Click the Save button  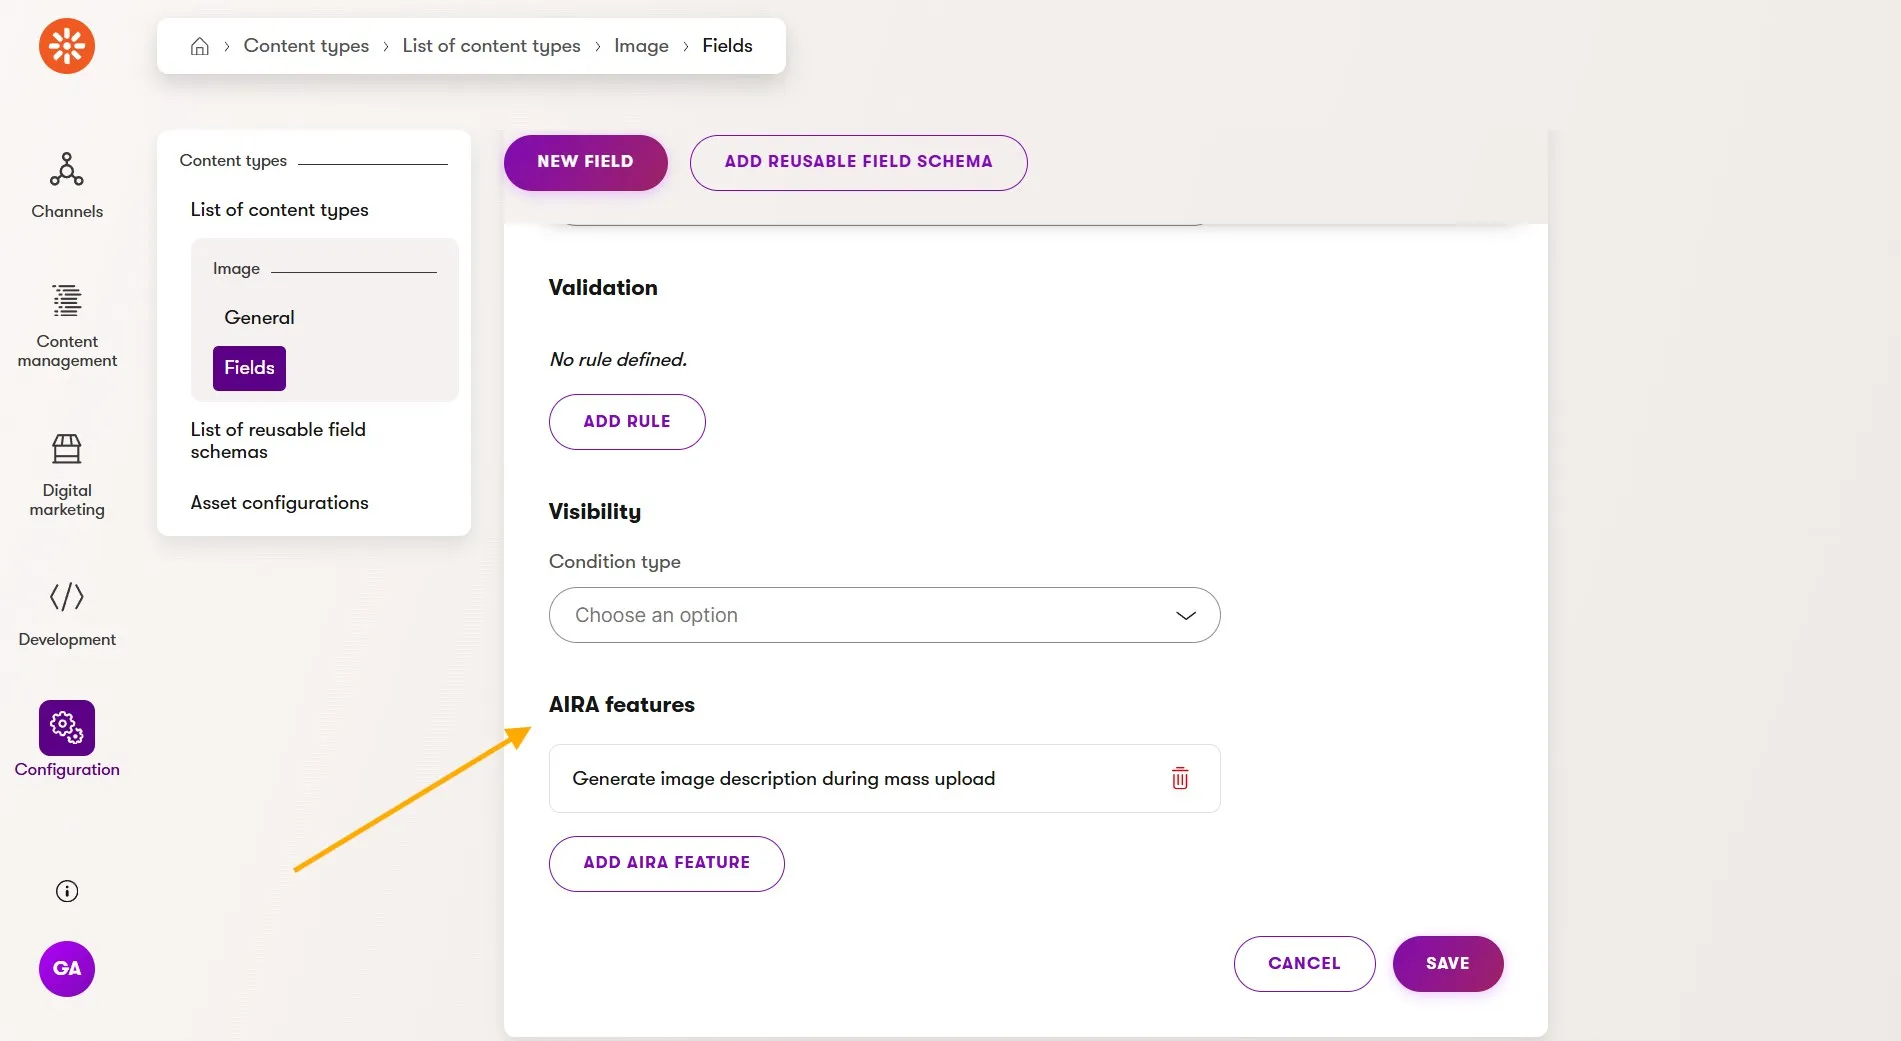1447,964
